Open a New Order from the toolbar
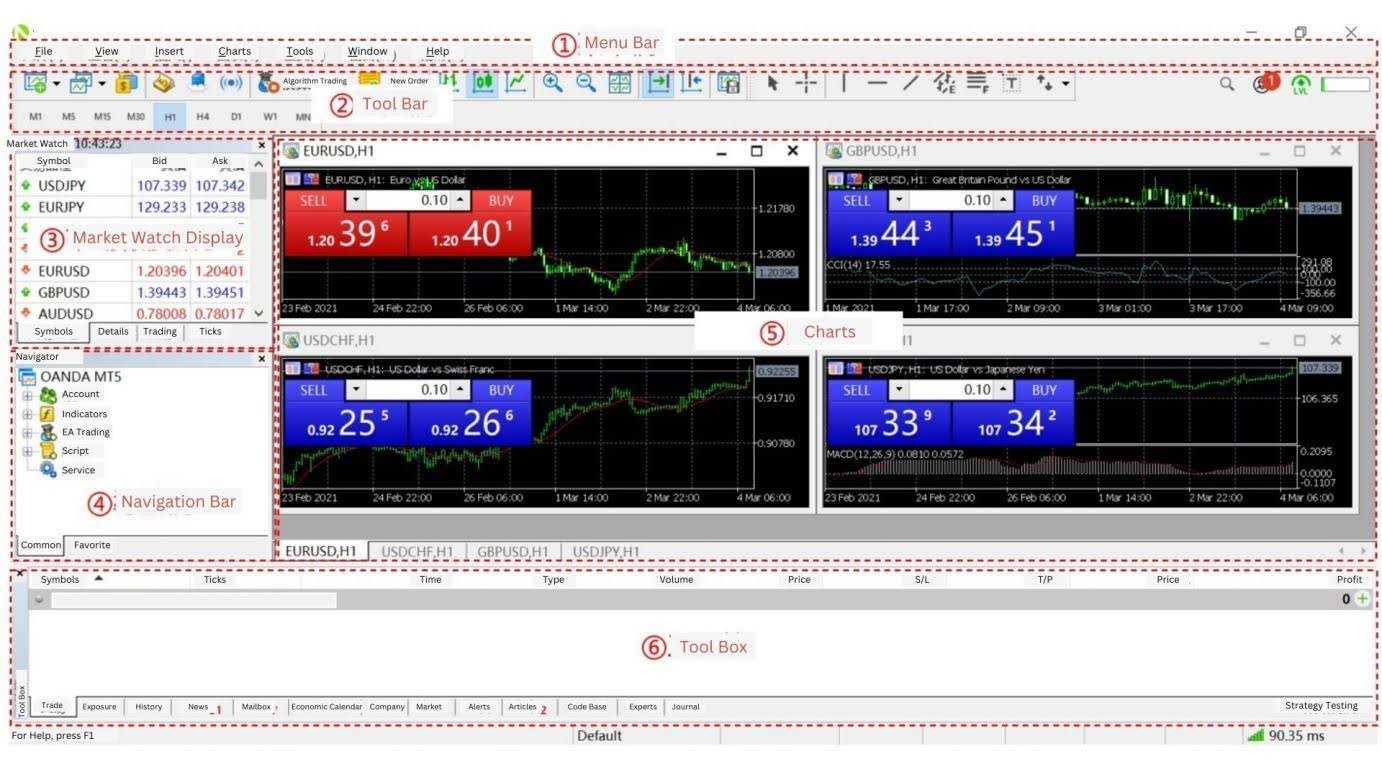 pyautogui.click(x=370, y=80)
